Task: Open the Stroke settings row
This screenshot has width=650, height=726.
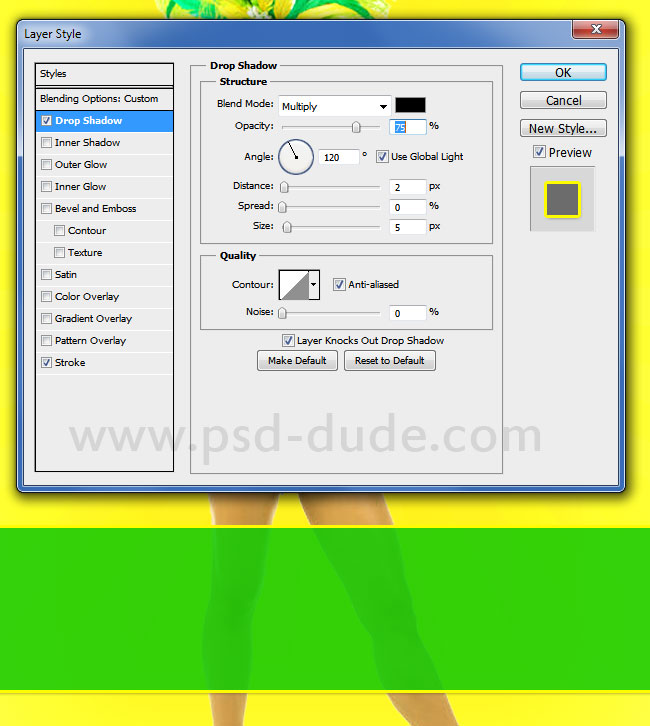Action: [104, 363]
